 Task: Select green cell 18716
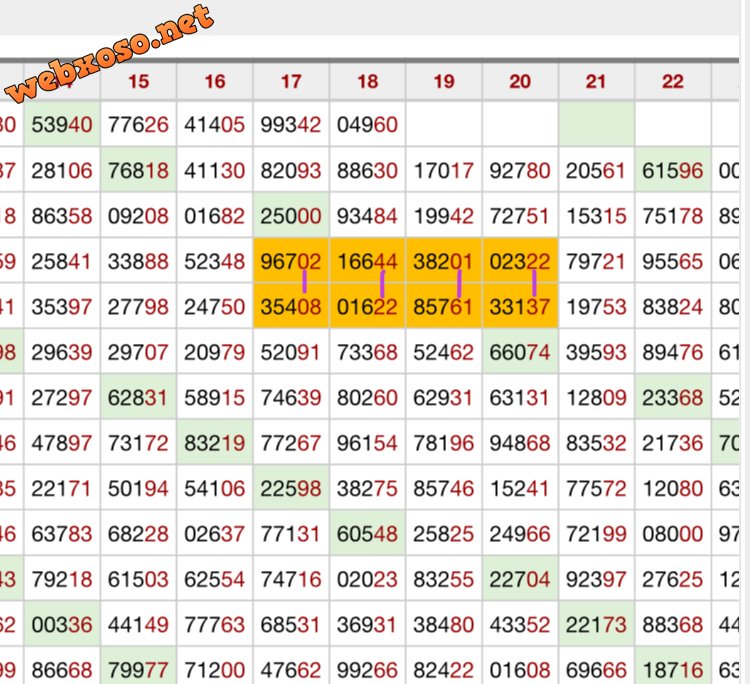tap(673, 667)
